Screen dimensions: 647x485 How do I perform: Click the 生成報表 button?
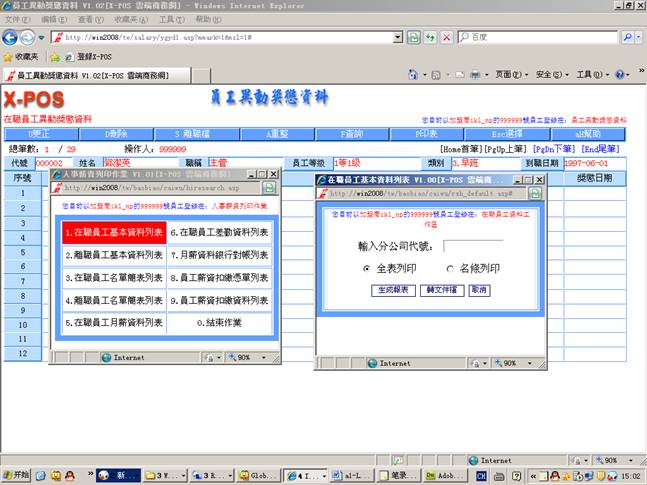pyautogui.click(x=393, y=290)
